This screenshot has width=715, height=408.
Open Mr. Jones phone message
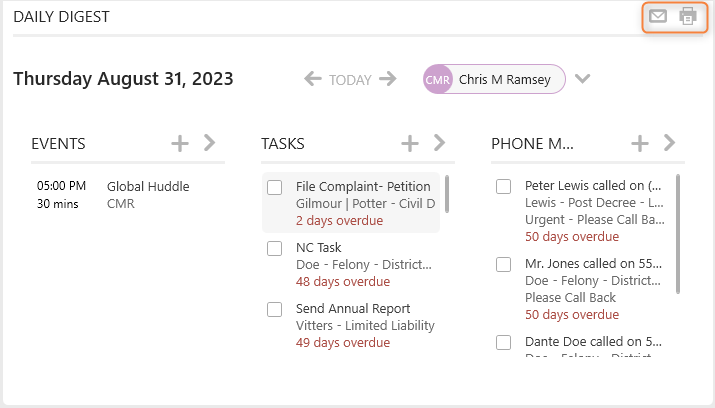coord(593,263)
